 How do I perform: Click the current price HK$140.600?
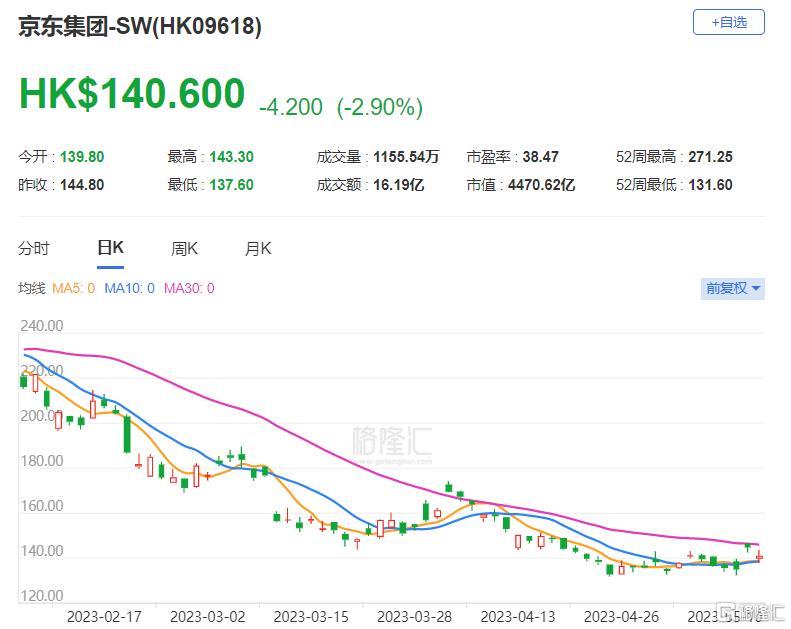pyautogui.click(x=132, y=93)
